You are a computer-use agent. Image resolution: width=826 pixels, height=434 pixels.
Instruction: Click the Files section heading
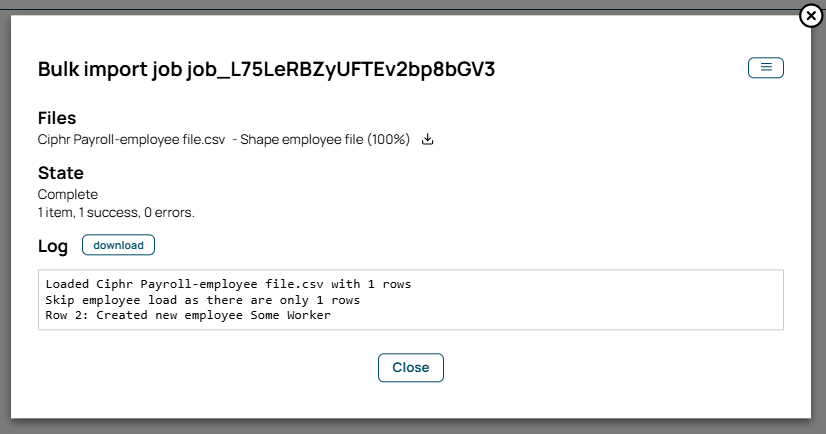57,118
